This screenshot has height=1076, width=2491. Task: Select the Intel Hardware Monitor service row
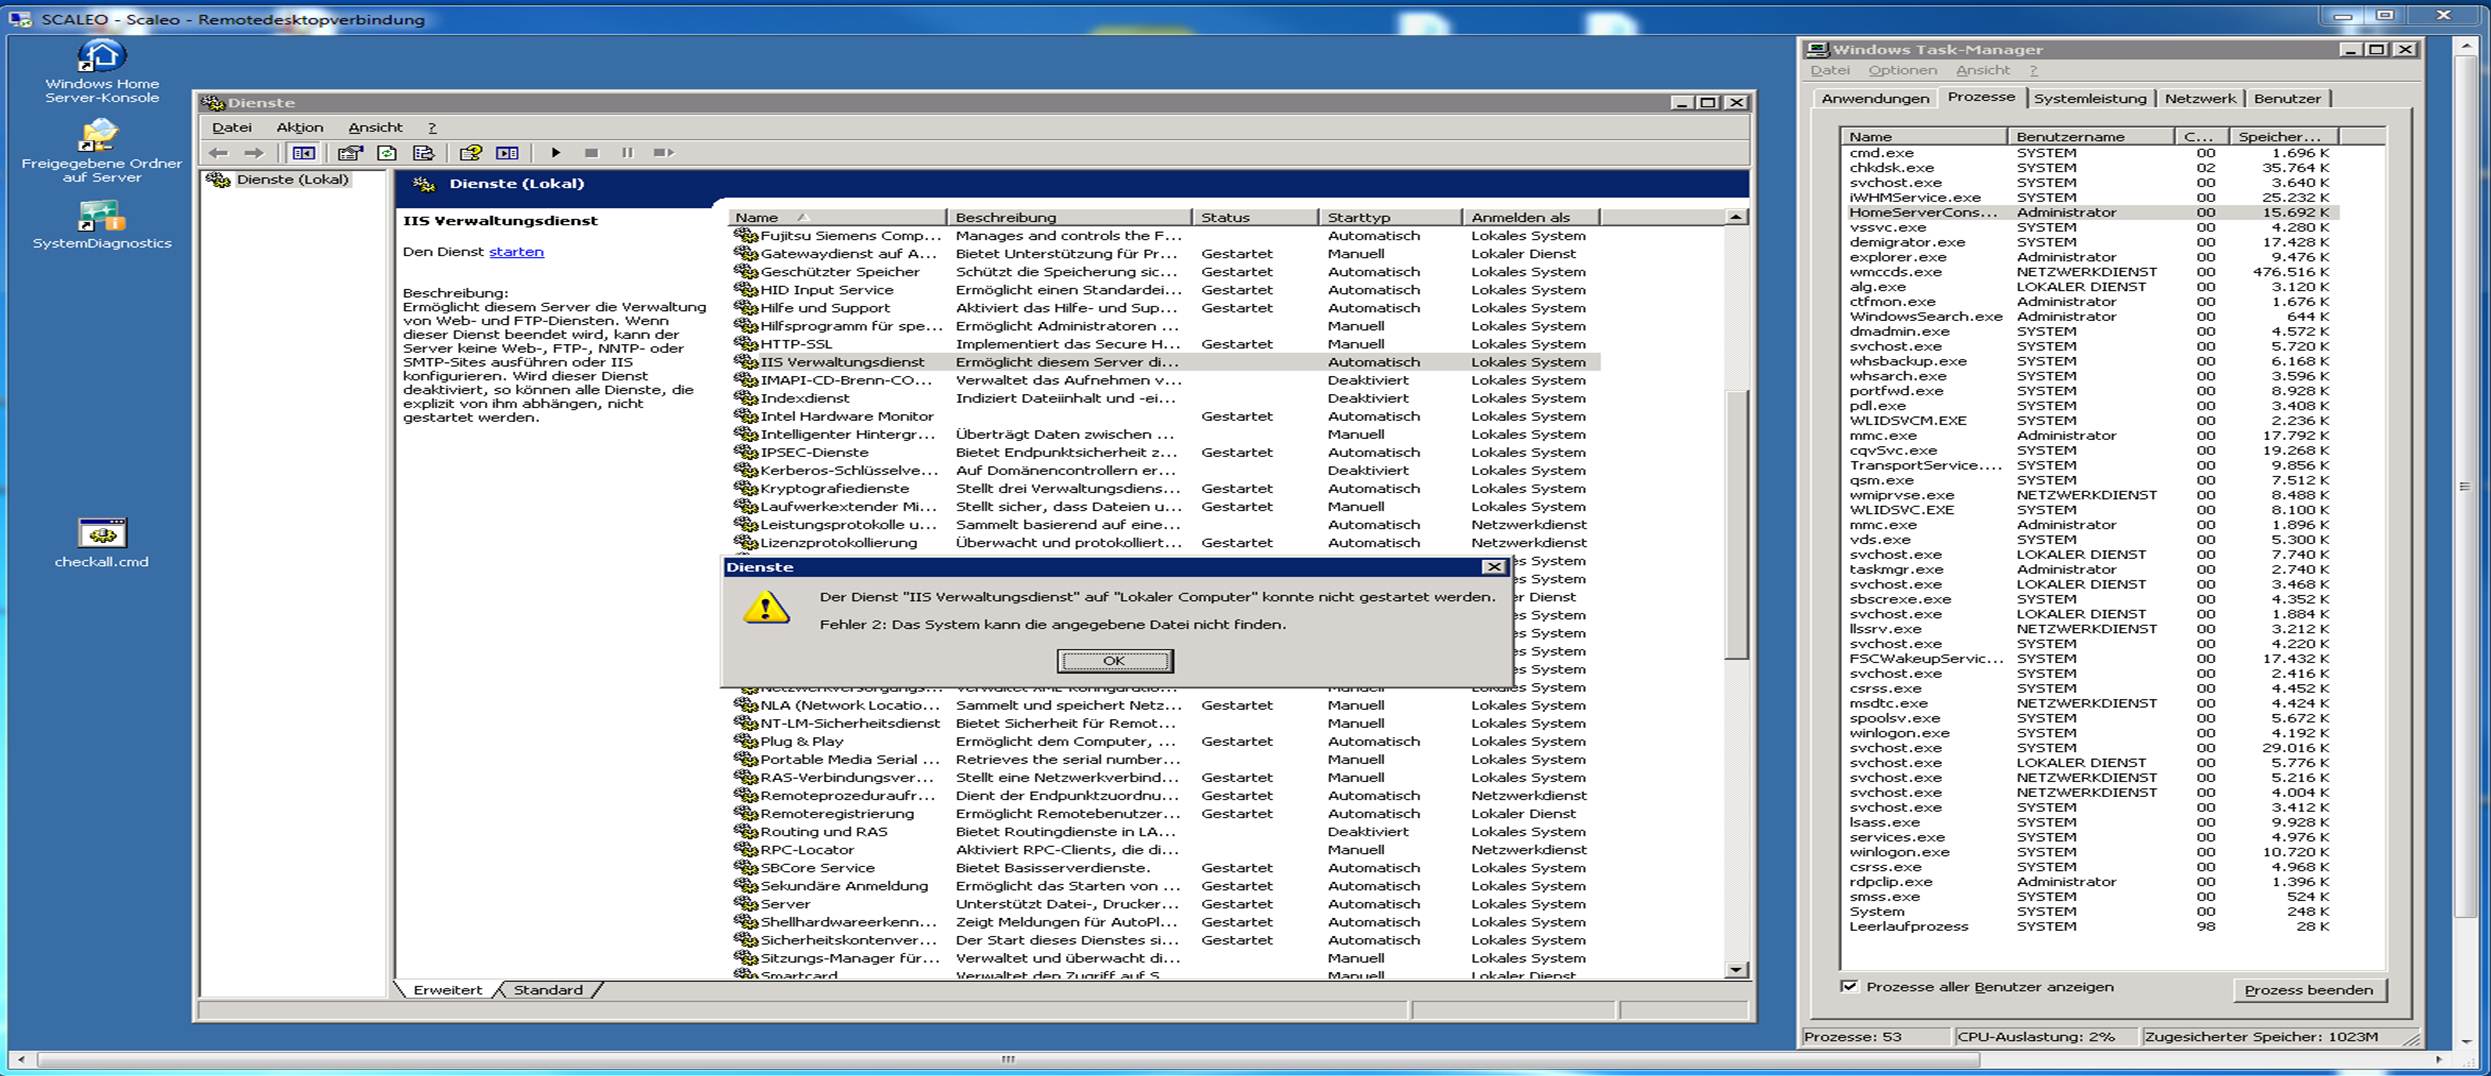(1165, 416)
